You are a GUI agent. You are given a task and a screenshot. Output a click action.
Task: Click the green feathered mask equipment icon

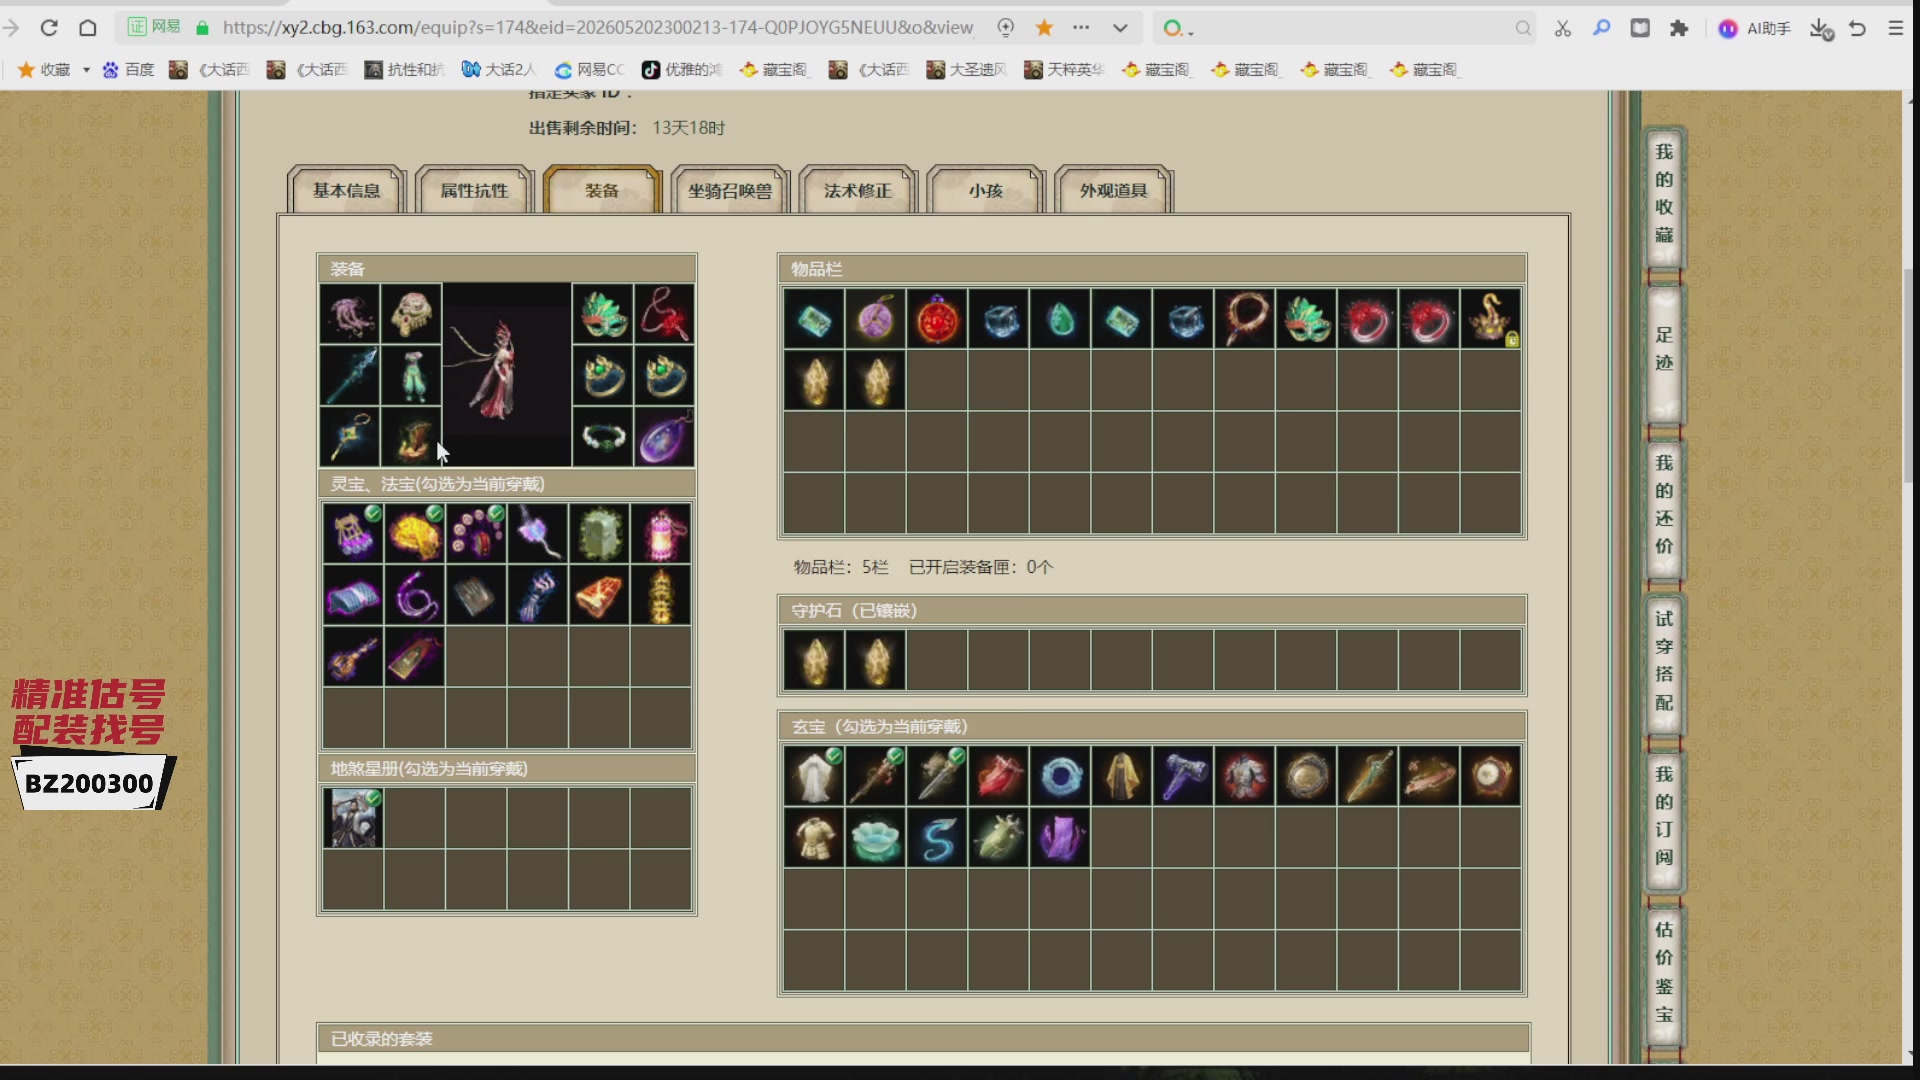(x=603, y=314)
